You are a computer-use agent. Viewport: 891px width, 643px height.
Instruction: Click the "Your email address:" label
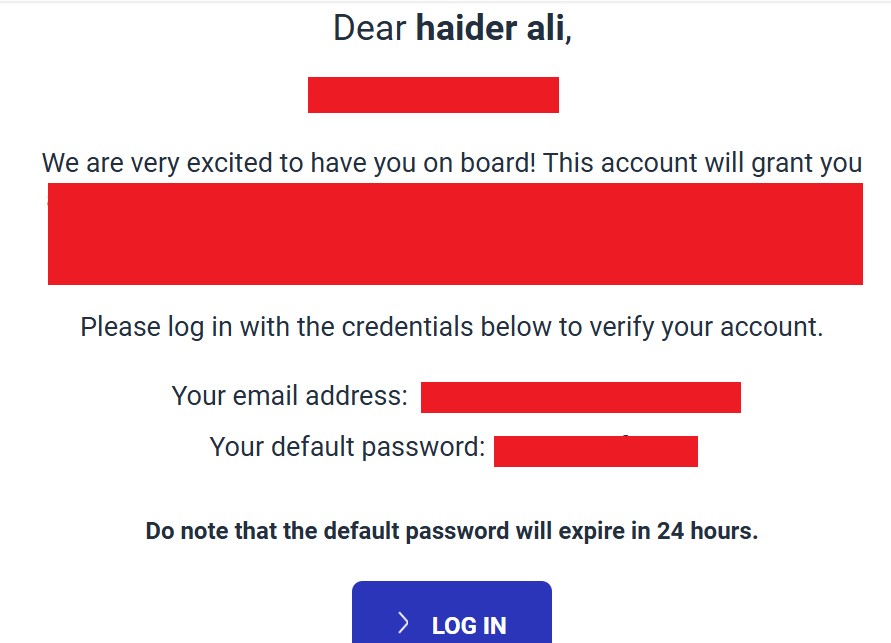coord(290,396)
